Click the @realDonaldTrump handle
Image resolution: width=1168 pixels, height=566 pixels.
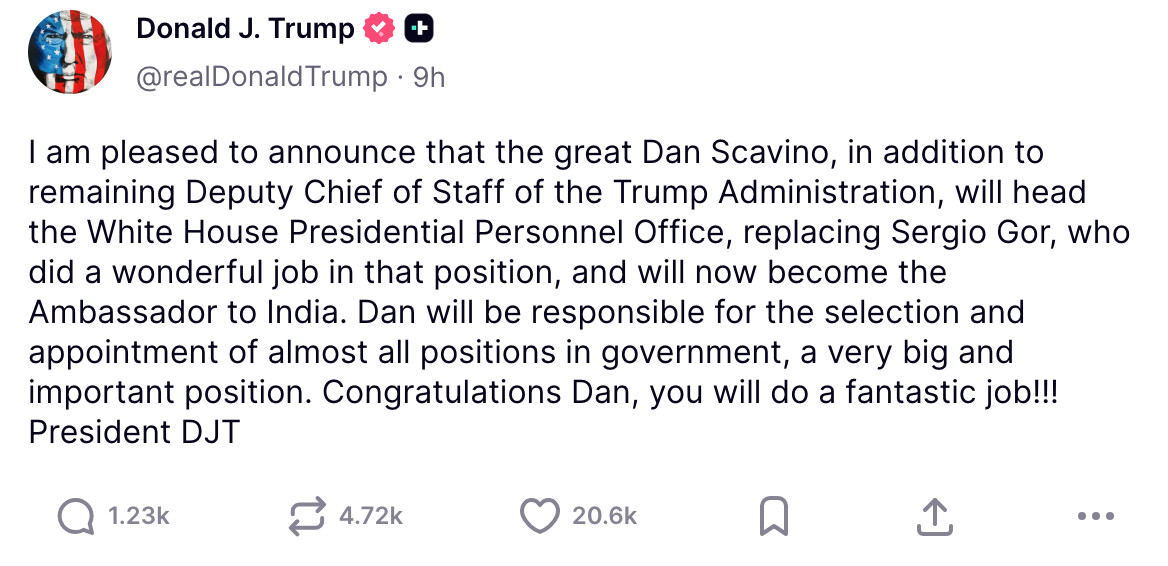point(261,77)
